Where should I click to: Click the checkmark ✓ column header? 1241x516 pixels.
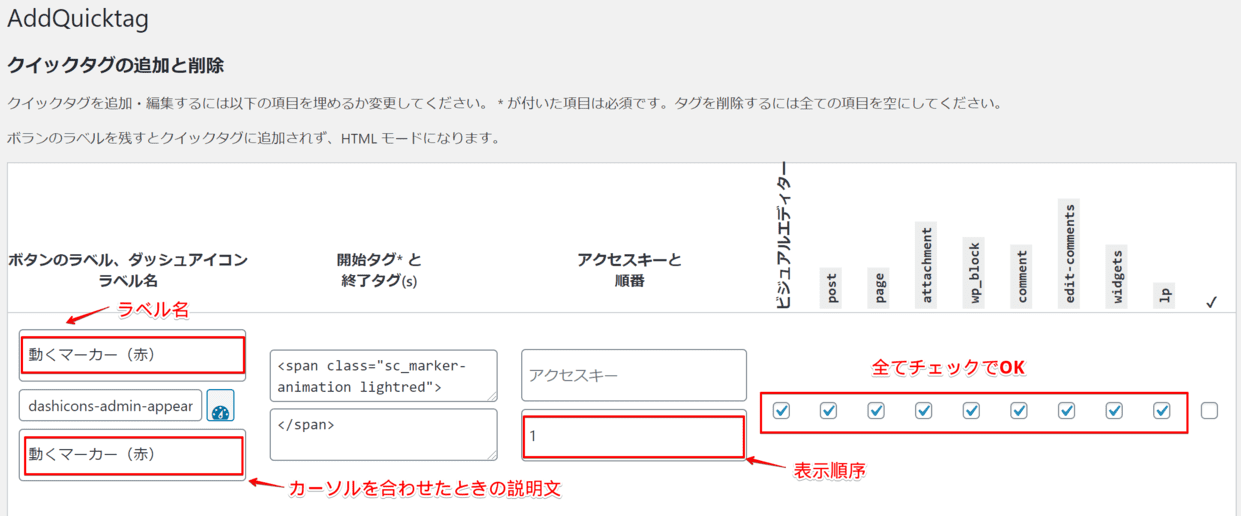[x=1211, y=300]
